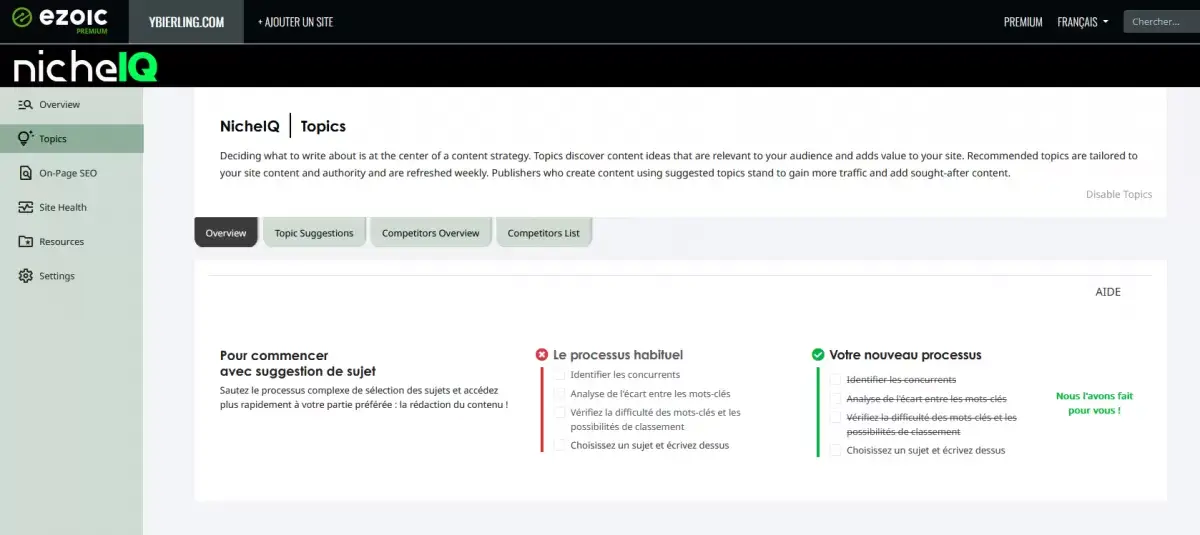
Task: Select the Topics lightbulb icon
Action: [x=26, y=139]
